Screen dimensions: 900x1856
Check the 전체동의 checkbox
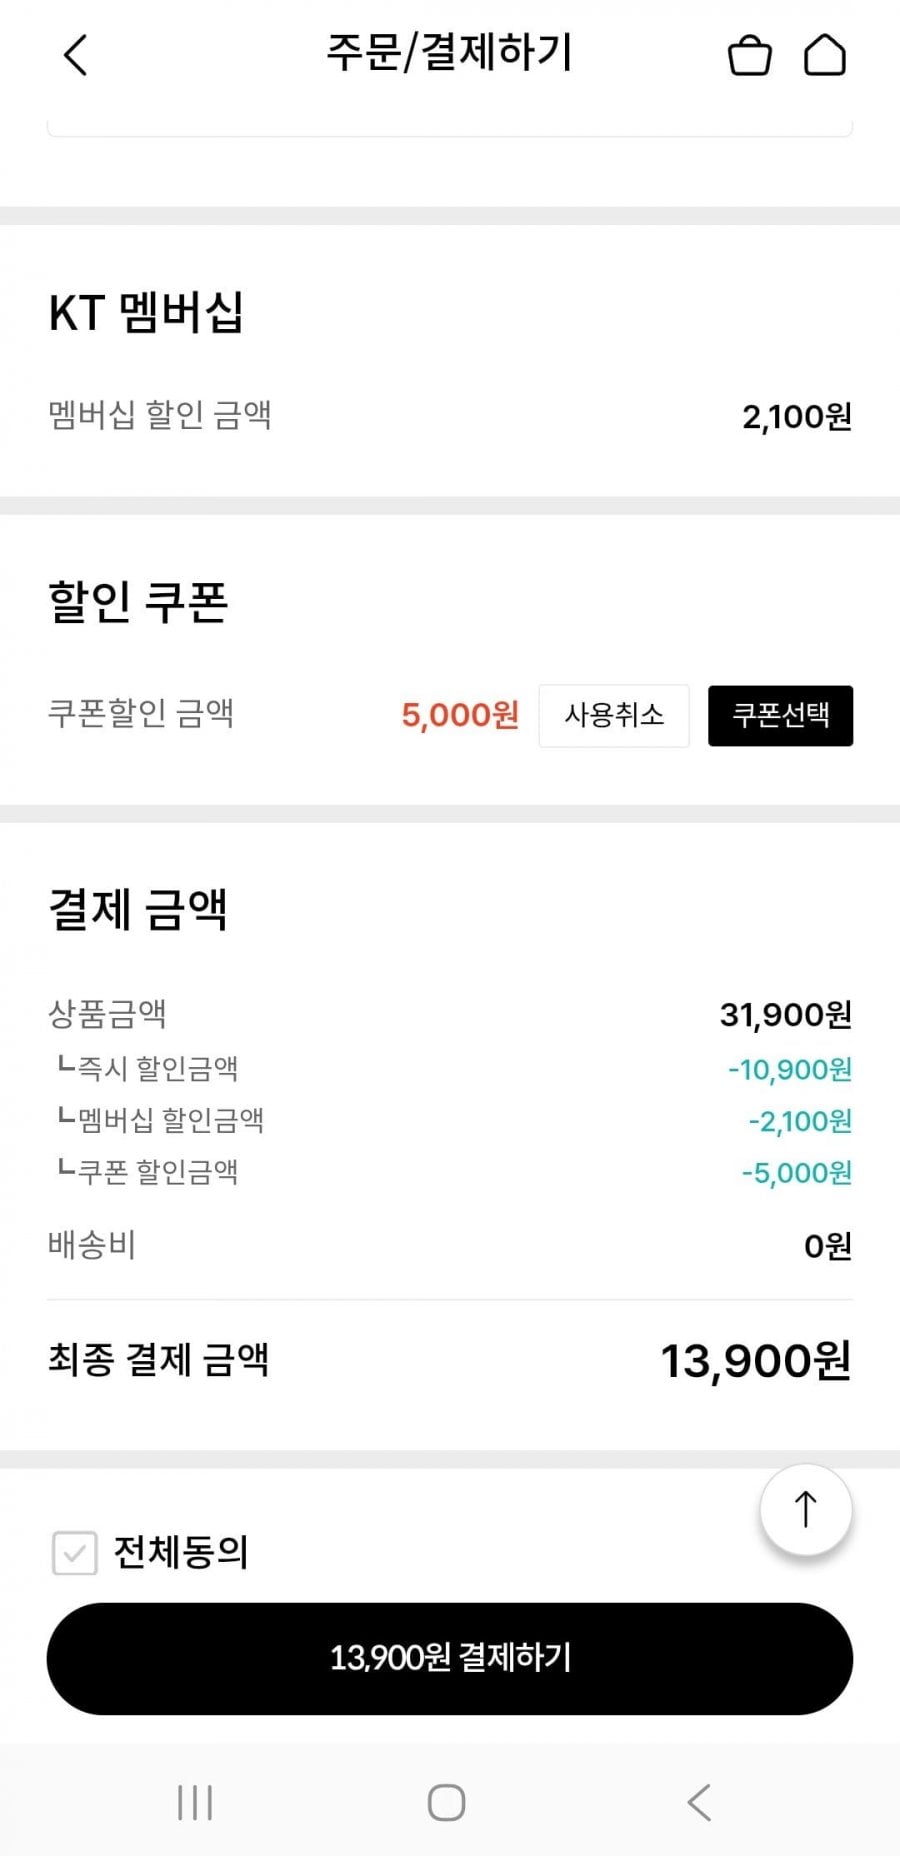click(74, 1553)
